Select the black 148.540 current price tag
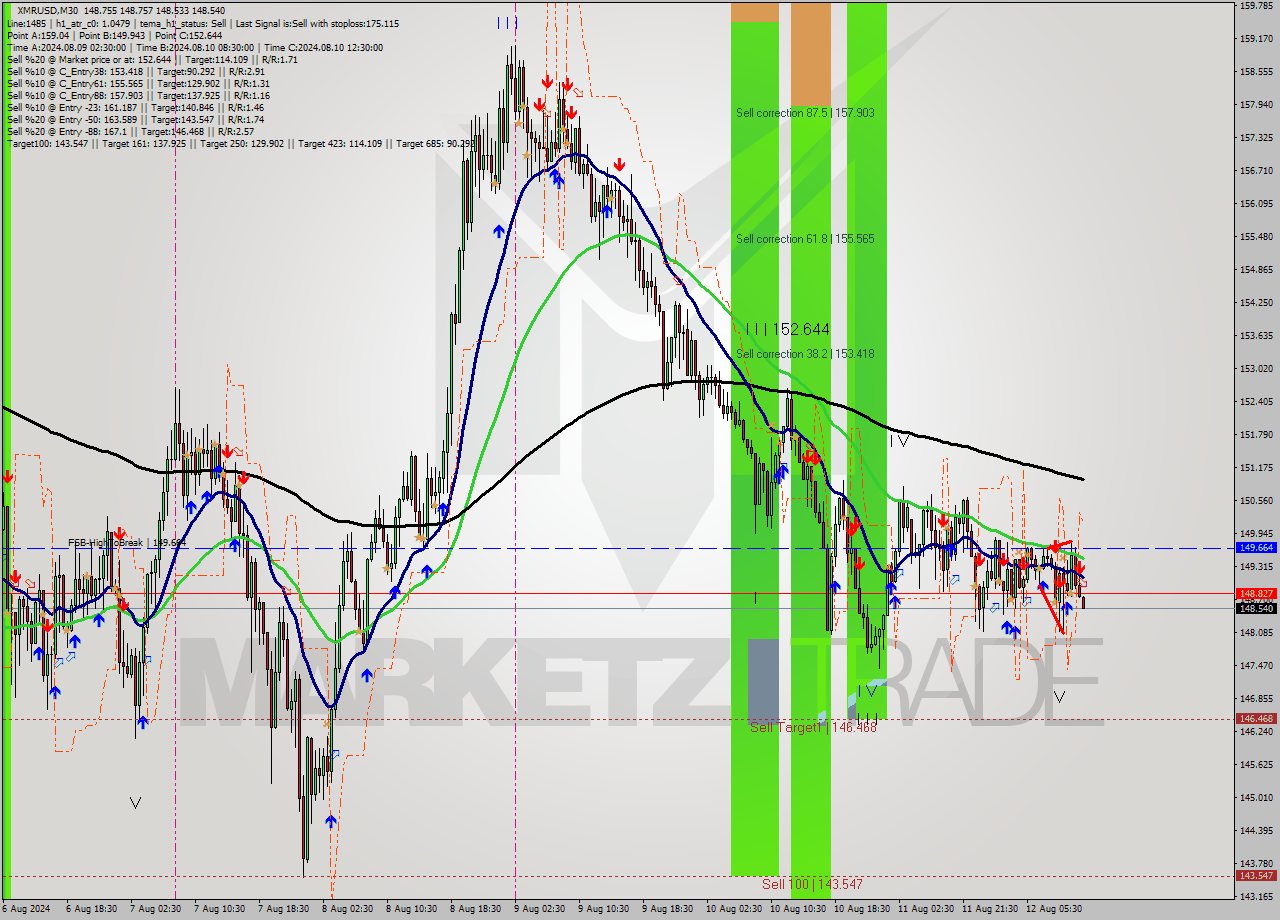This screenshot has height=920, width=1280. [1256, 608]
